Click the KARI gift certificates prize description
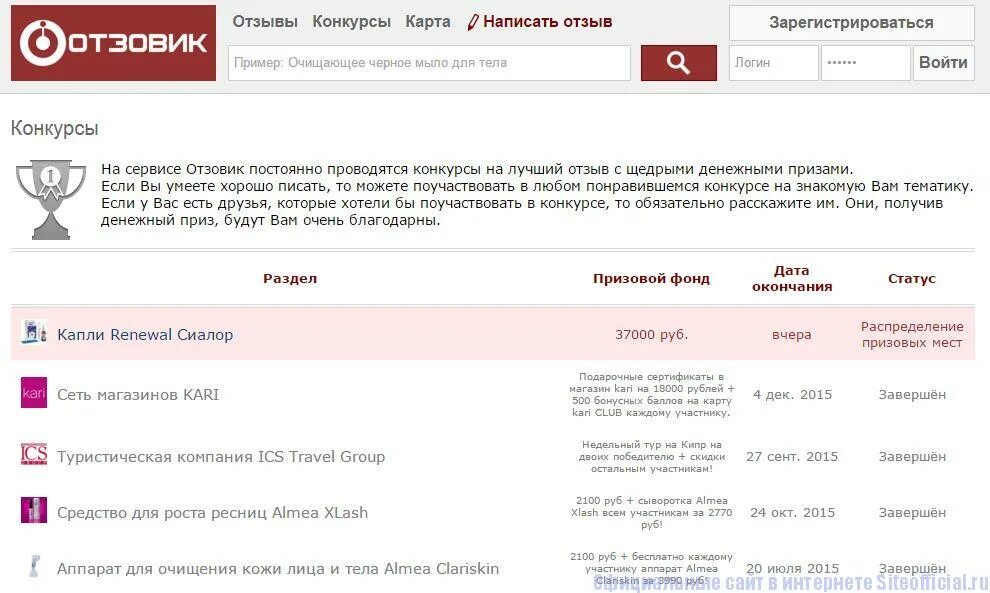This screenshot has width=990, height=593. [652, 395]
